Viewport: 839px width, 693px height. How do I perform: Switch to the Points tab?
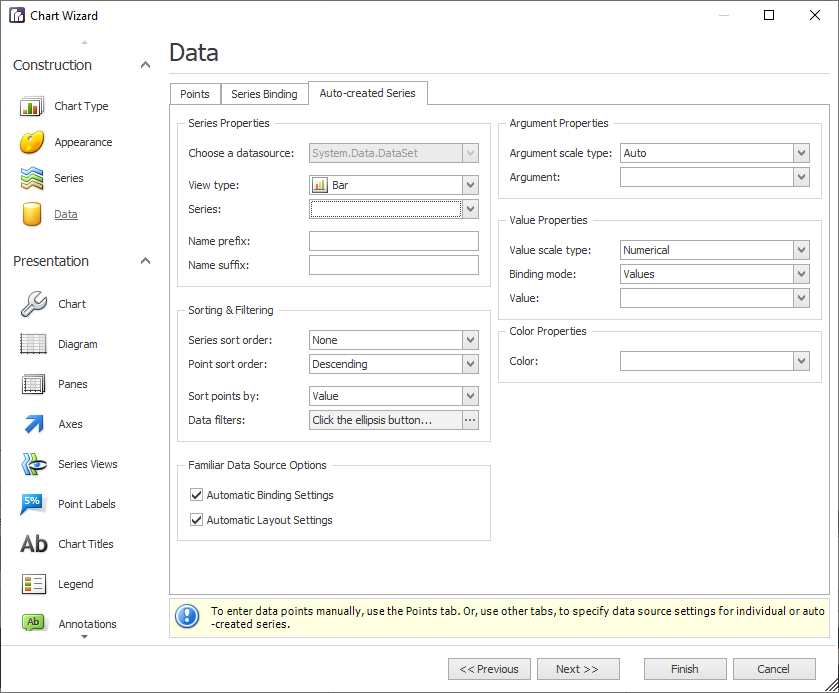pyautogui.click(x=195, y=94)
